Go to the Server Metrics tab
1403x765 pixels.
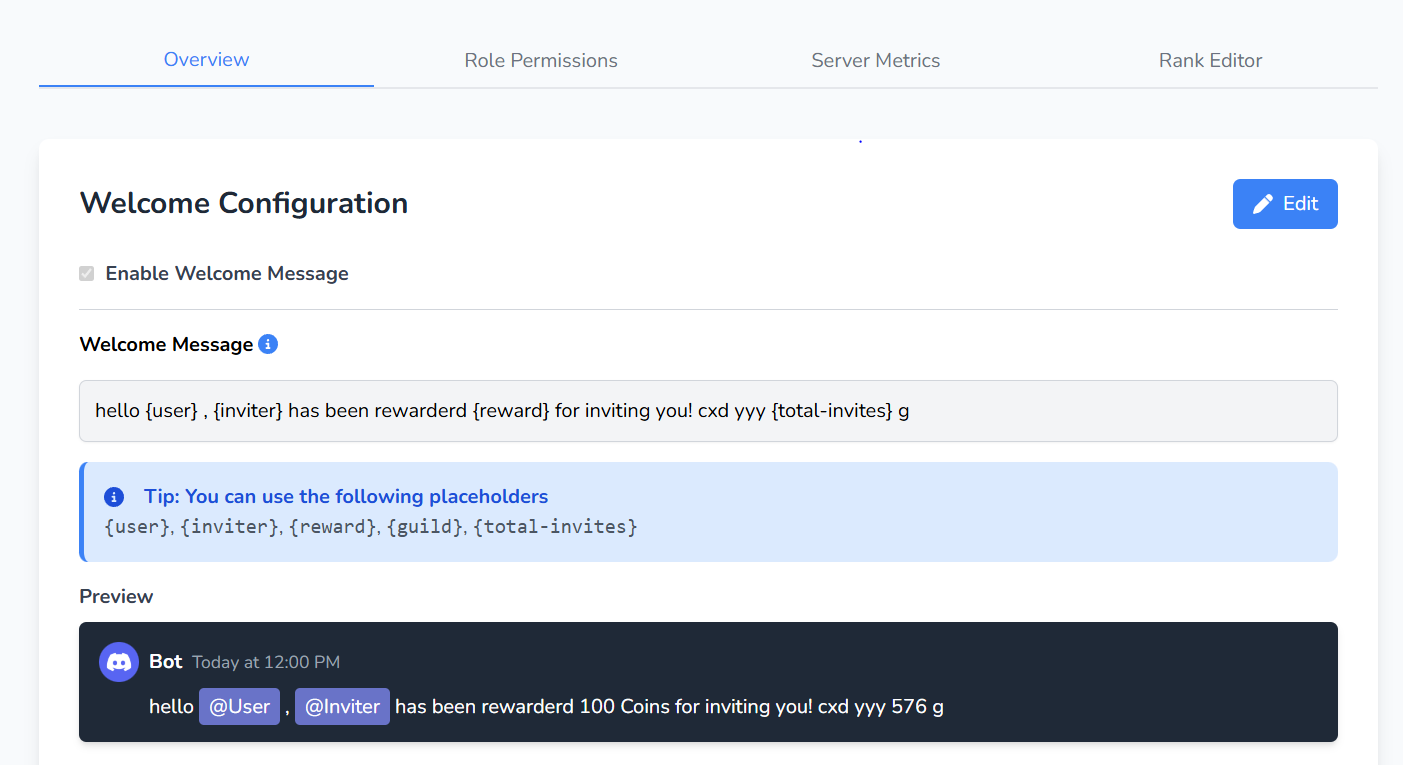[x=876, y=61]
